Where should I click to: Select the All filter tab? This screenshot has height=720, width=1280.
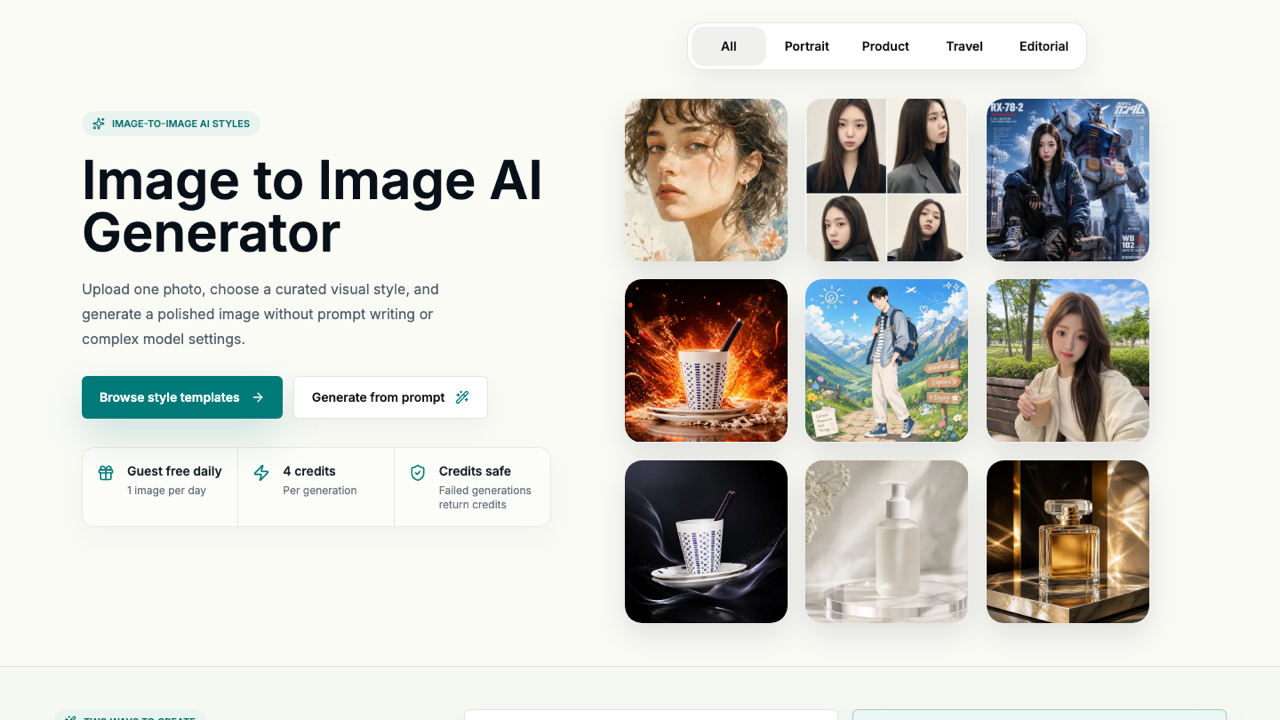tap(728, 46)
